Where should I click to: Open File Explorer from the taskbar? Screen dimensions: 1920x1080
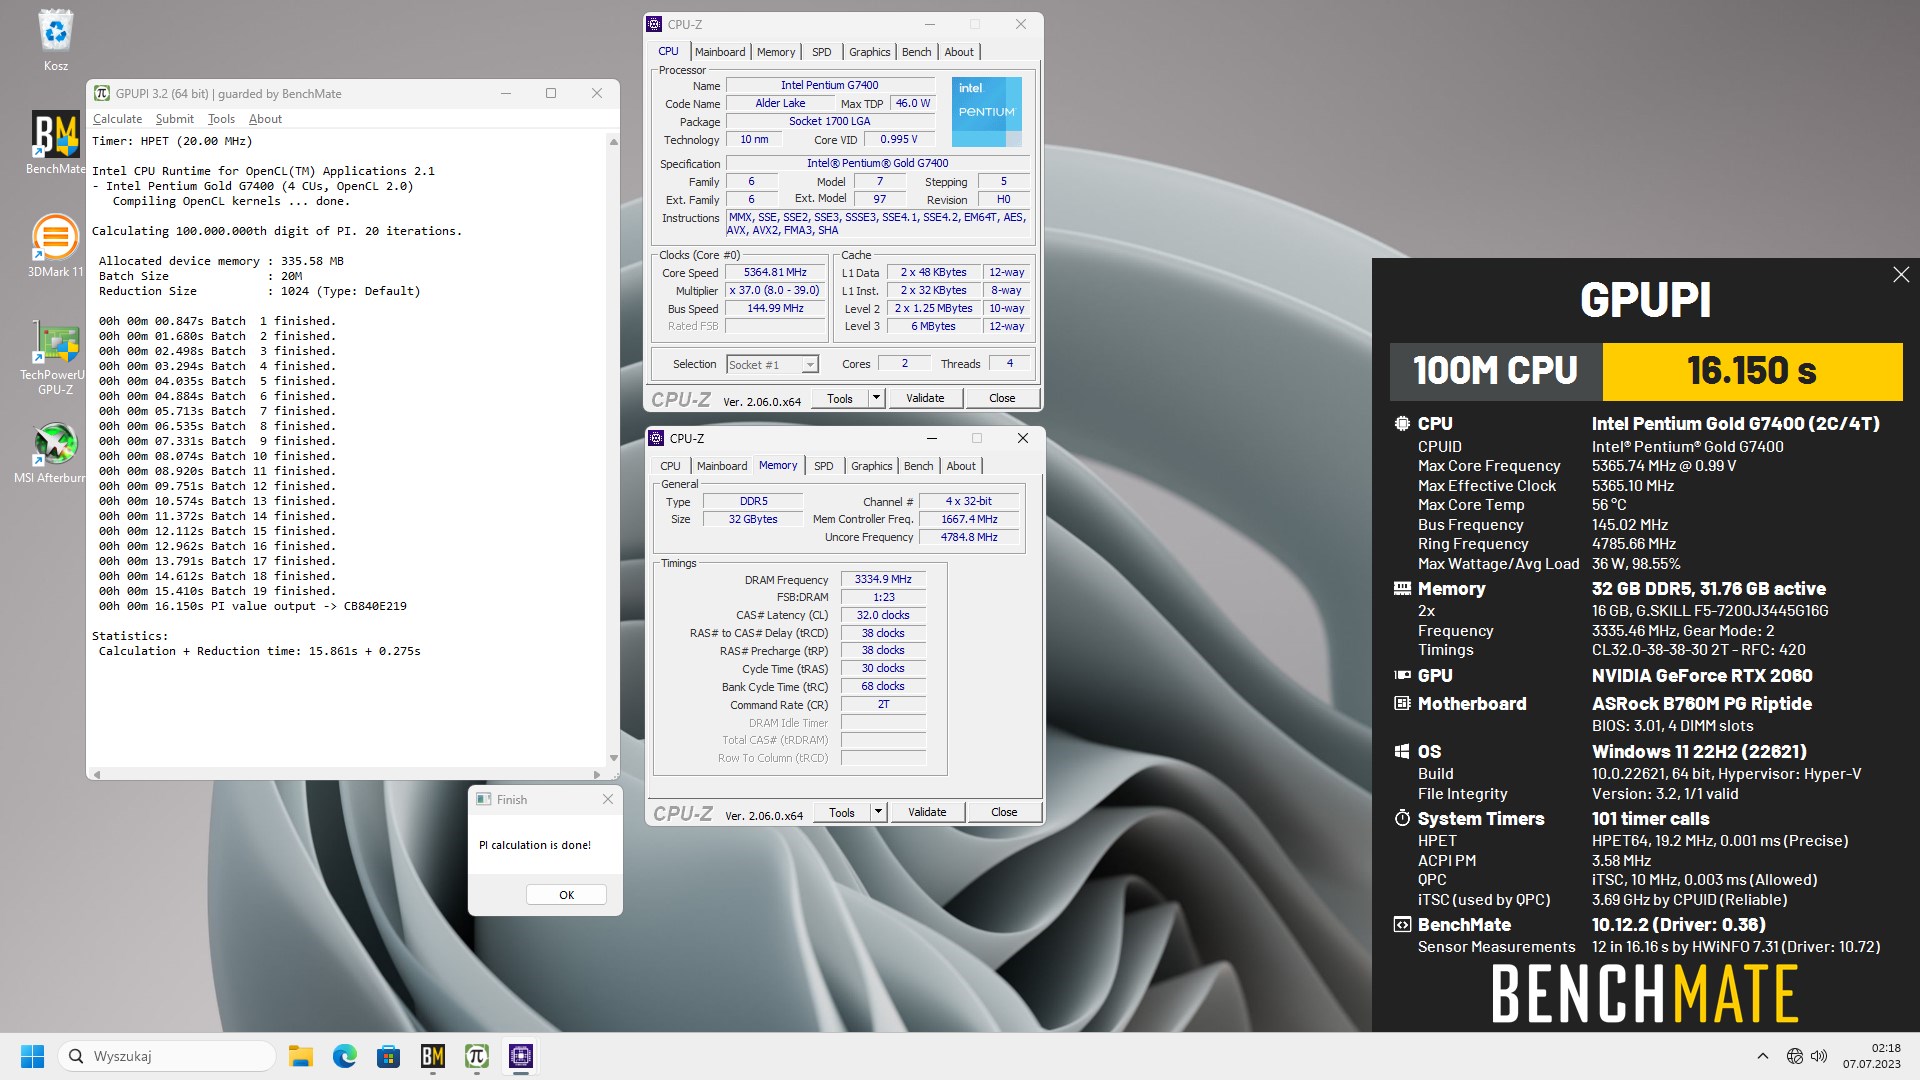click(301, 1056)
